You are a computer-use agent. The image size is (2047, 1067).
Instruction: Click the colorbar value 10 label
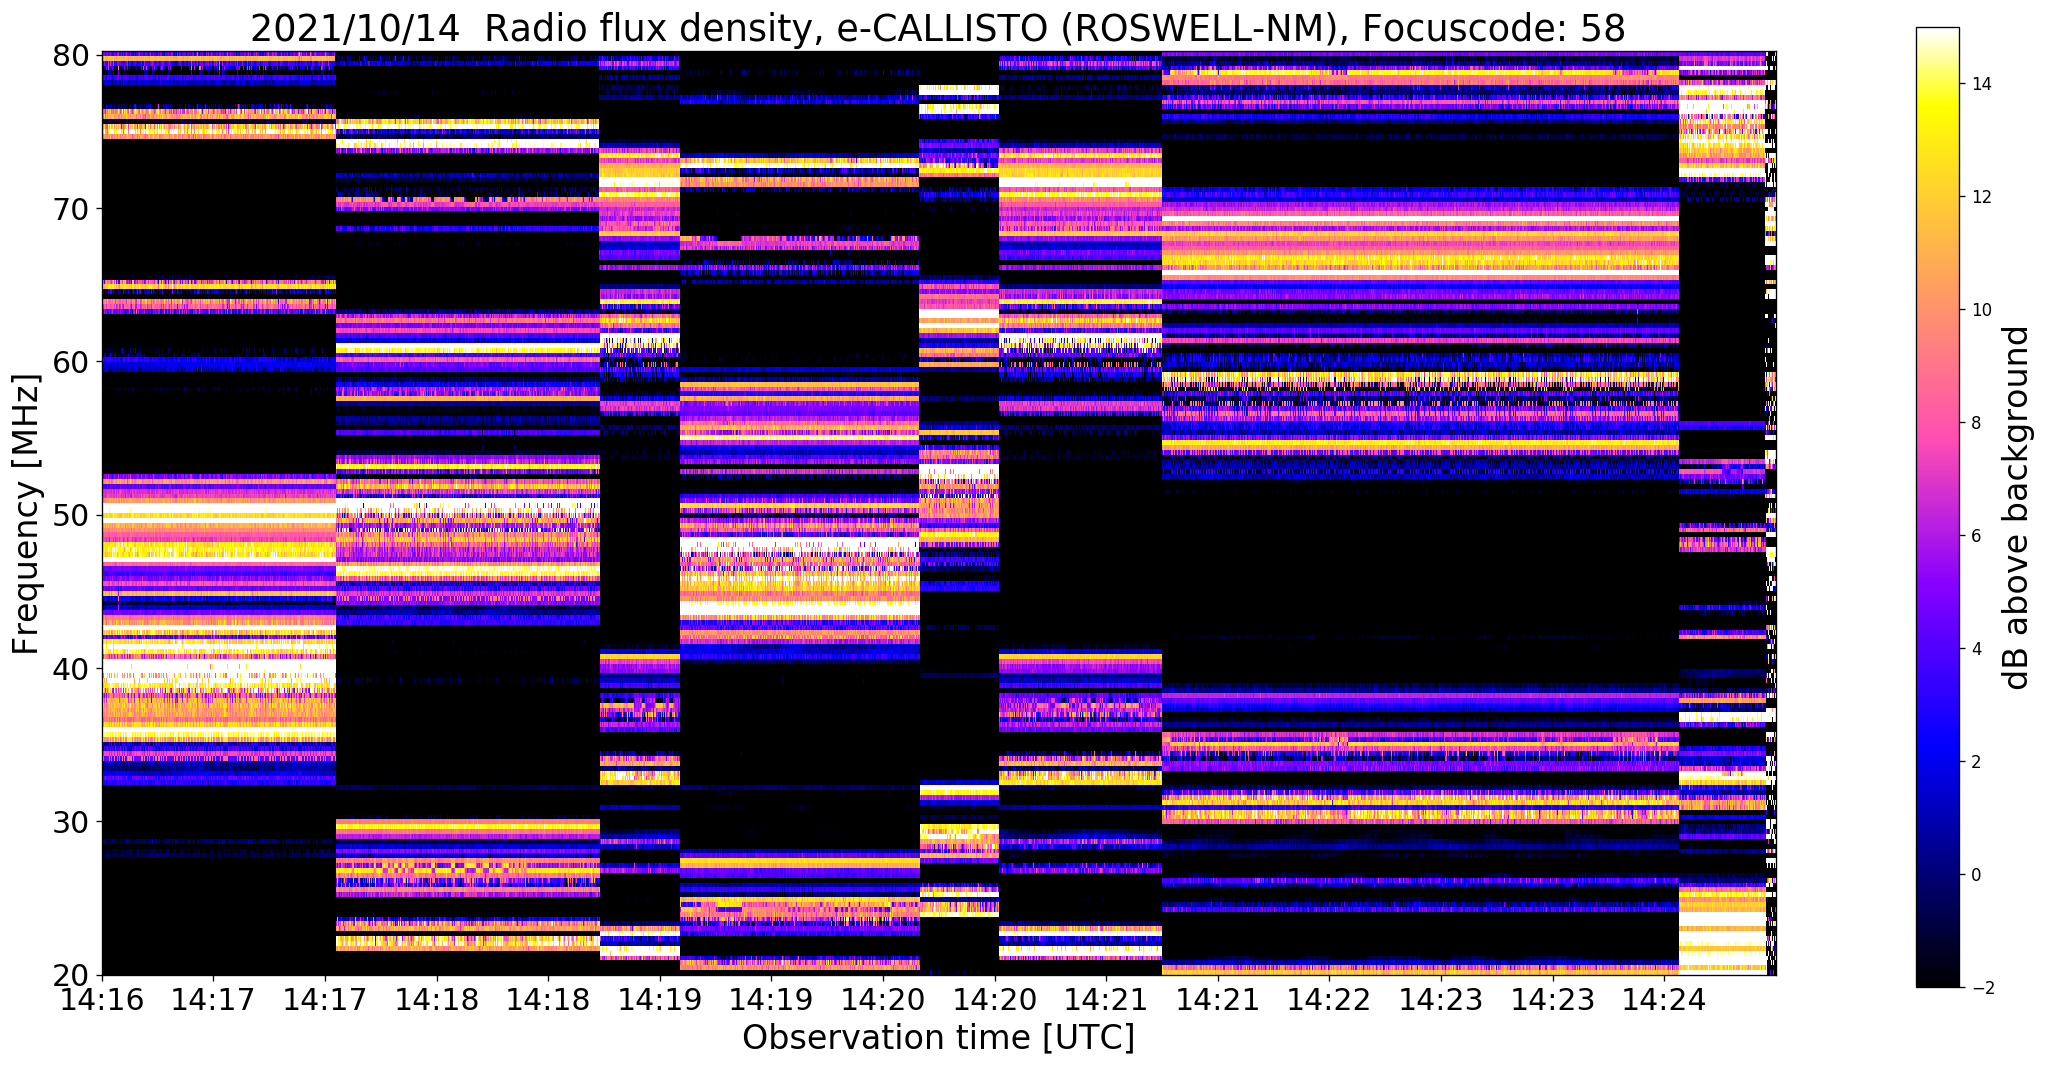pyautogui.click(x=1980, y=310)
